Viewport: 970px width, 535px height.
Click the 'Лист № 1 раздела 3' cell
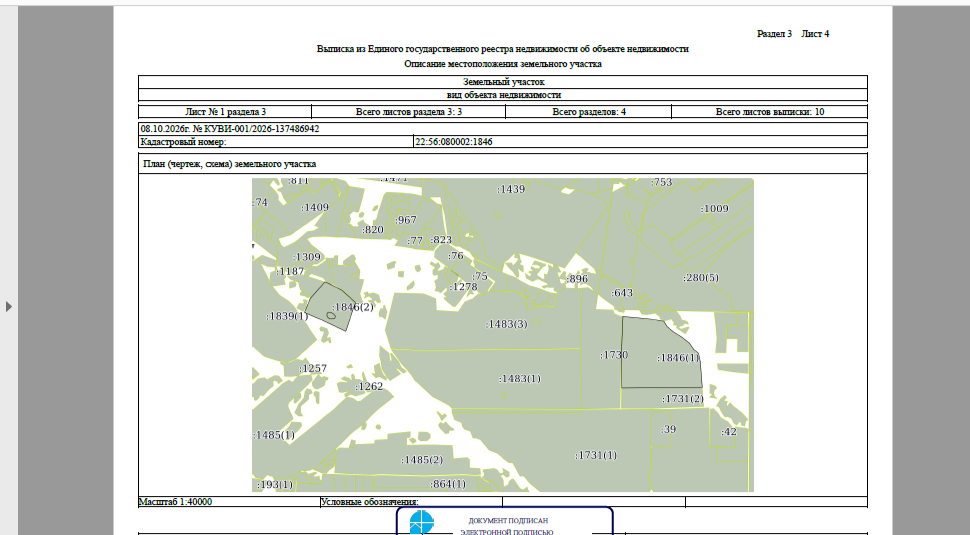(x=225, y=112)
